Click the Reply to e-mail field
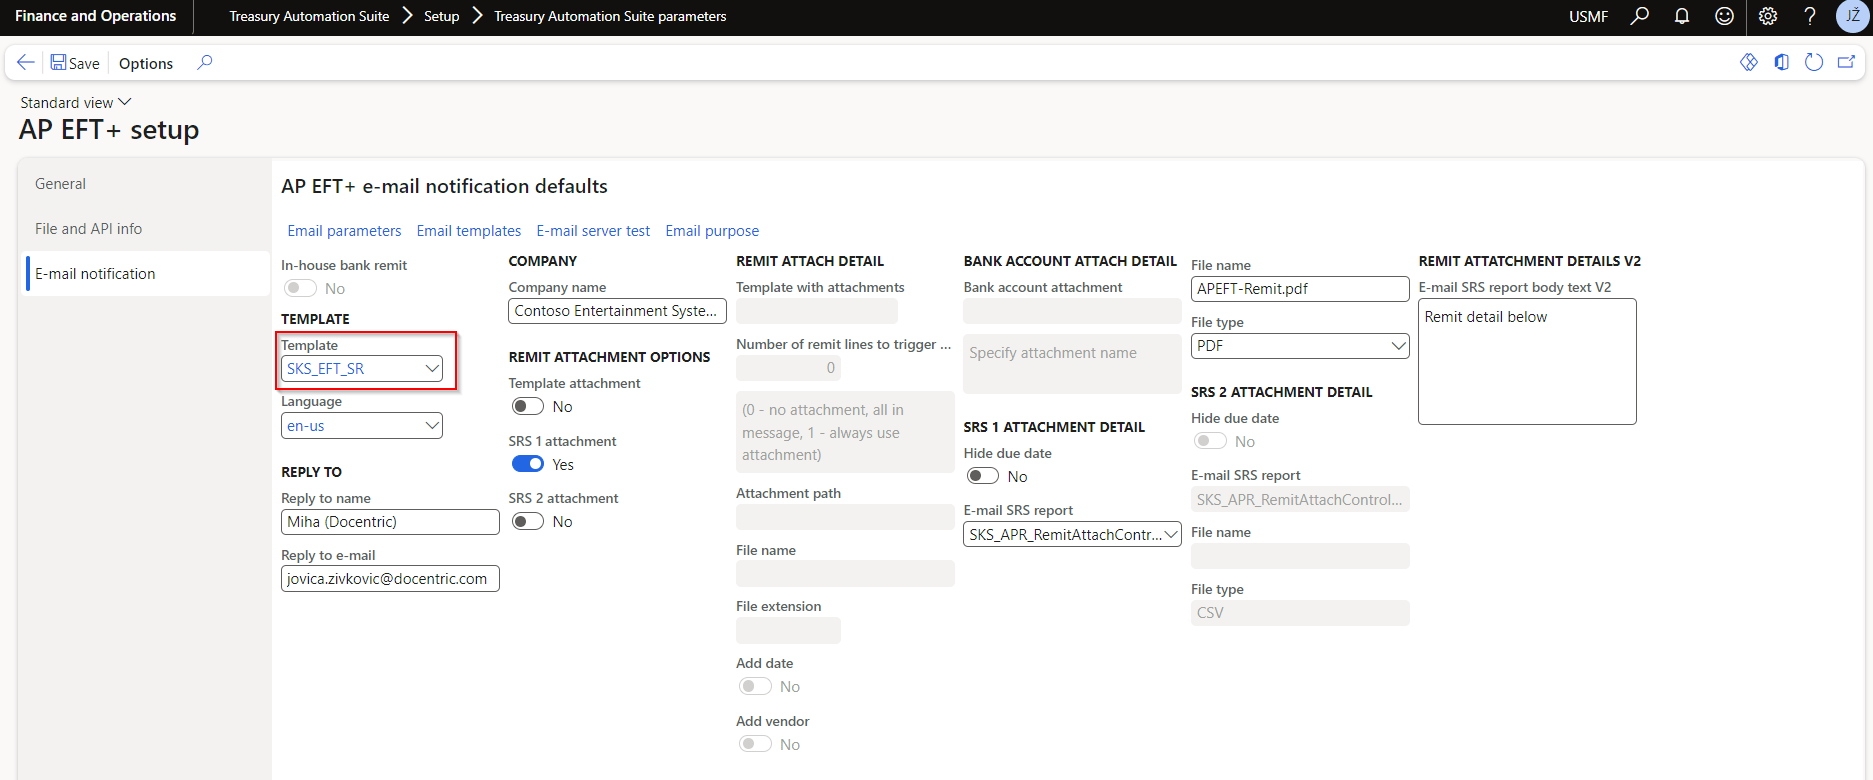This screenshot has width=1873, height=780. 390,579
